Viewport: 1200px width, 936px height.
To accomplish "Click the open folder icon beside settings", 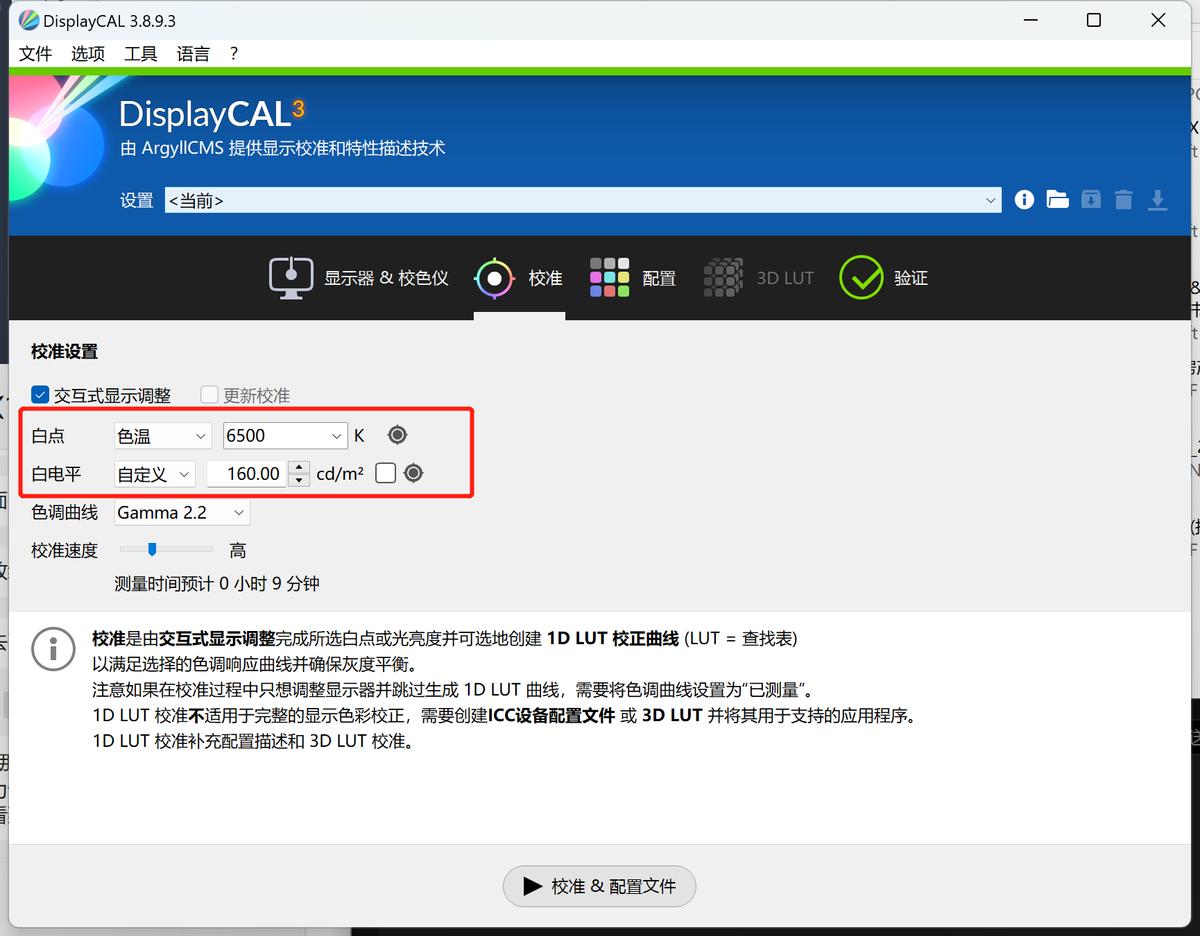I will tap(1057, 199).
